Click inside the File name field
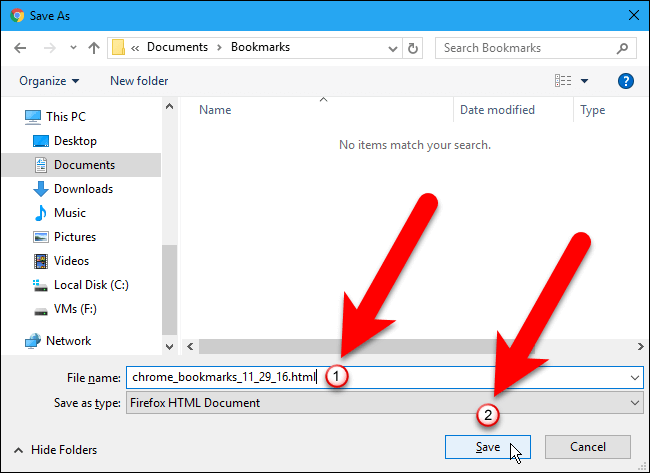 pos(385,377)
